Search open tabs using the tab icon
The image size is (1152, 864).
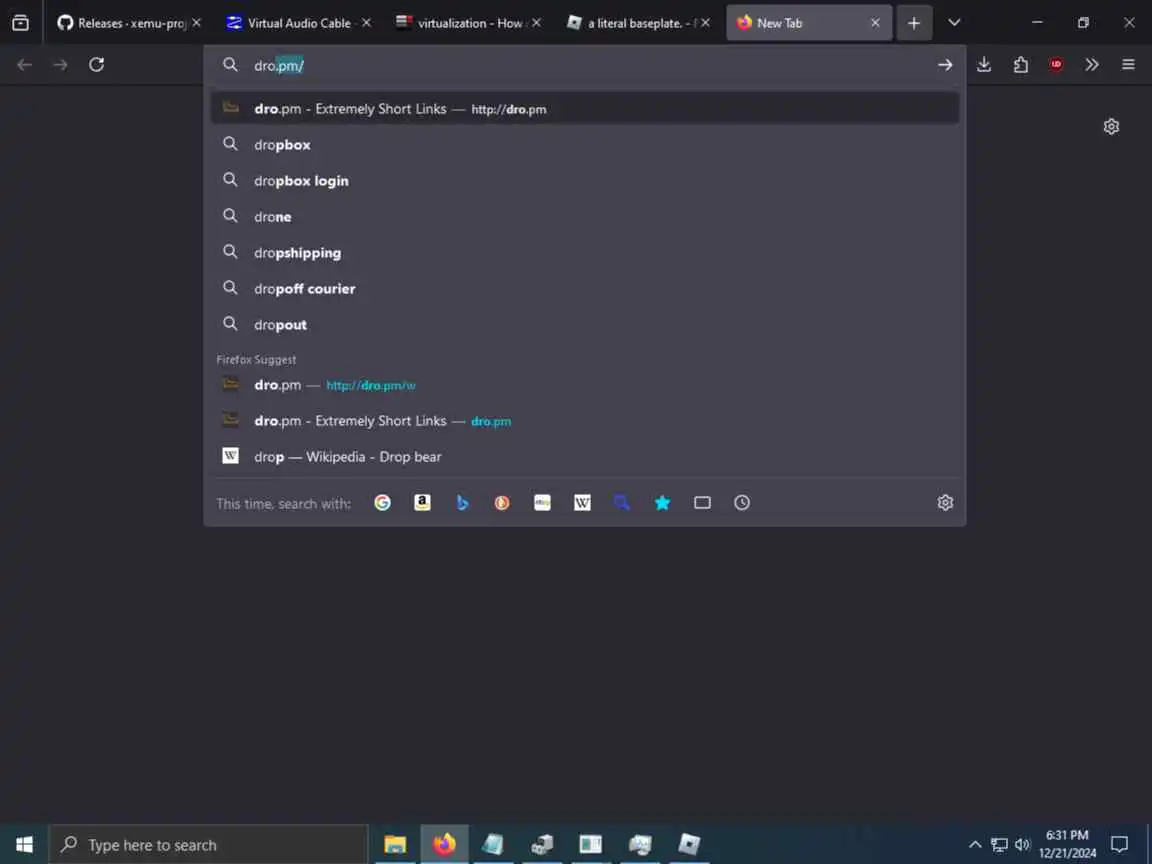click(x=702, y=503)
